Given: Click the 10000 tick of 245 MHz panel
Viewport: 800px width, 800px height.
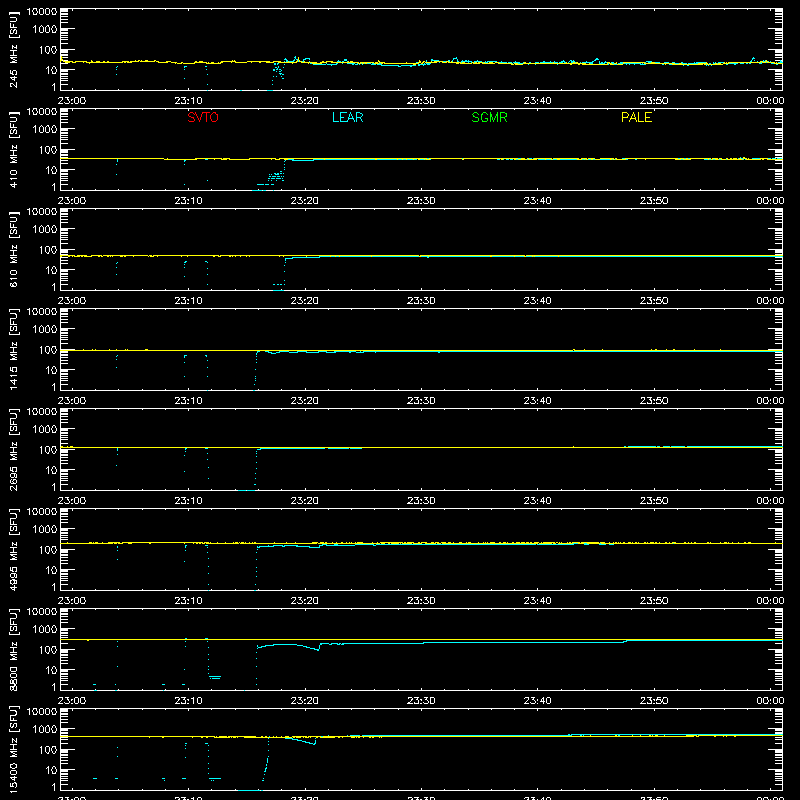Looking at the screenshot, I should (42, 12).
